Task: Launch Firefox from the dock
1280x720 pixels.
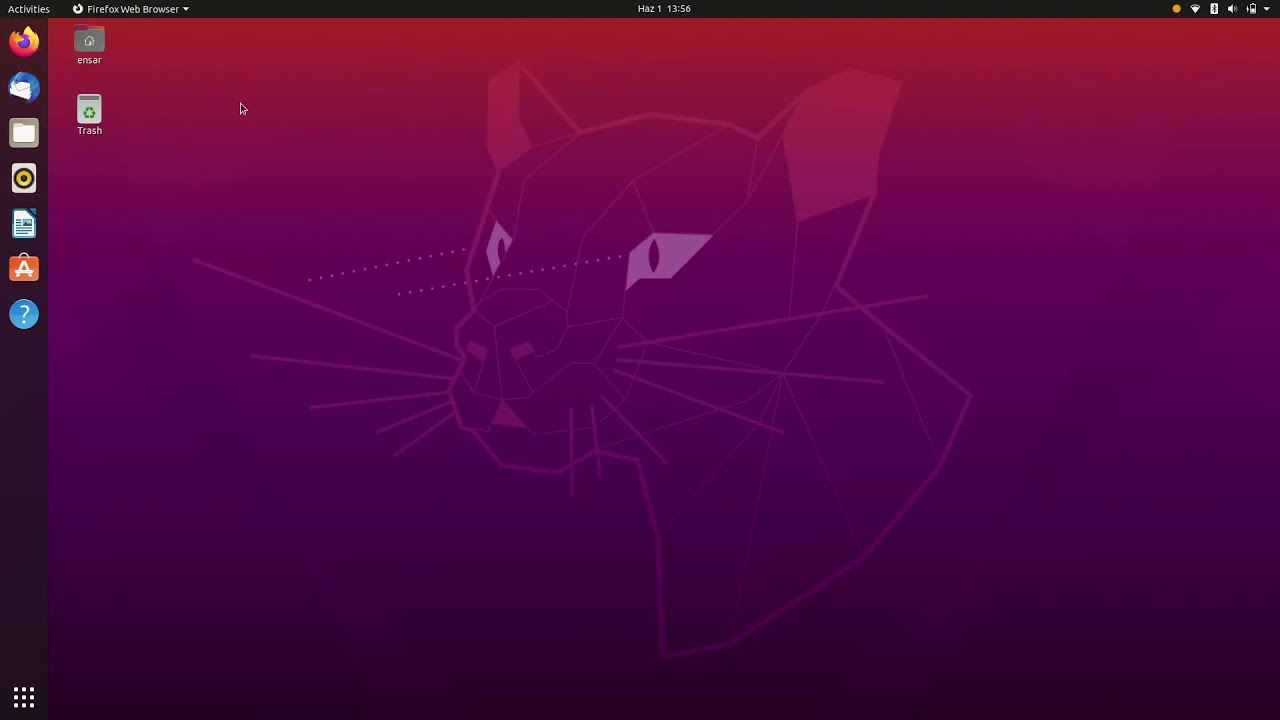Action: click(24, 42)
